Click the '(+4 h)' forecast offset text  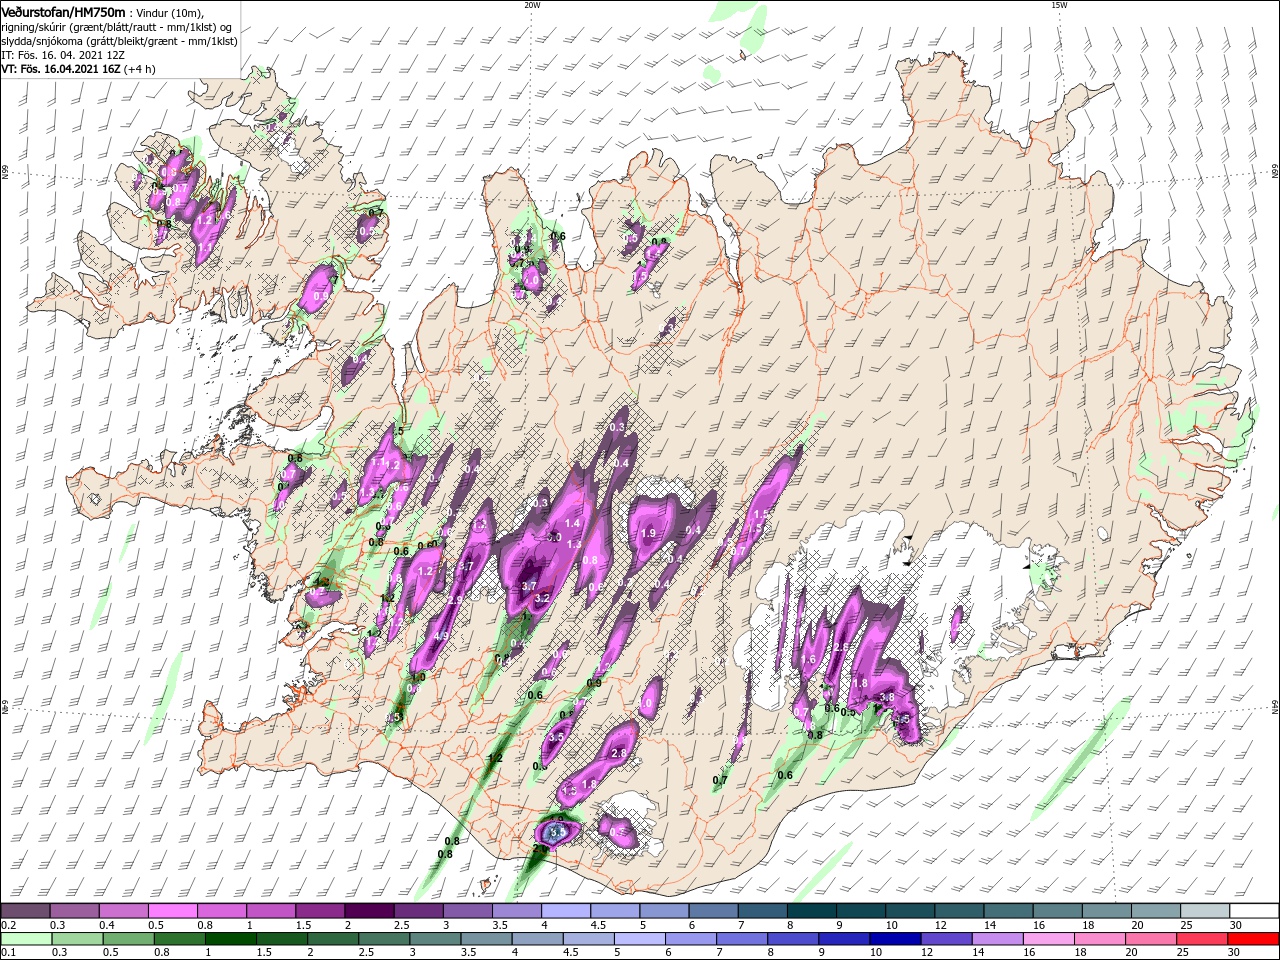(139, 69)
